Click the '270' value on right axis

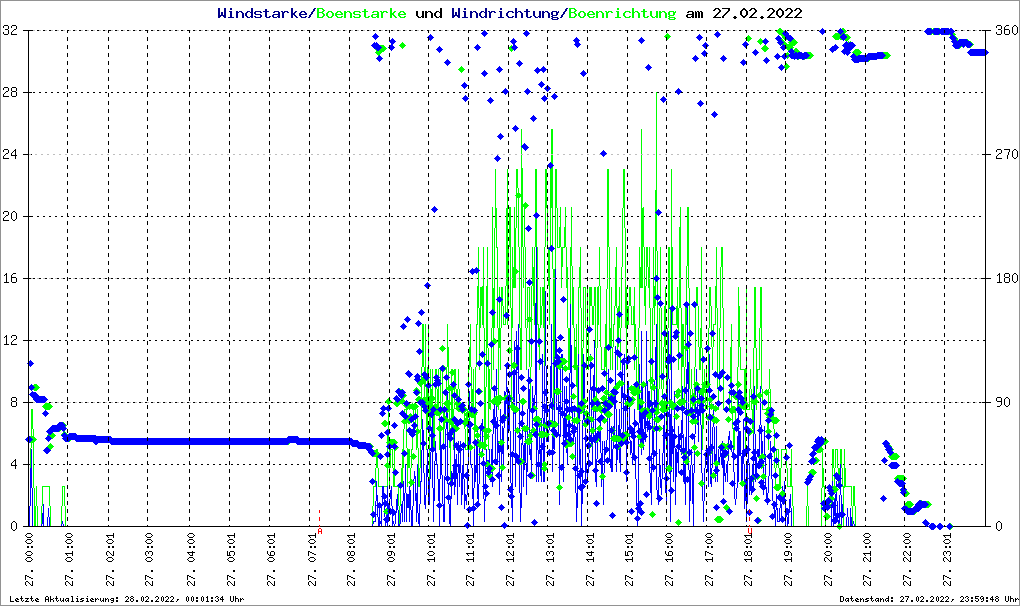[1004, 155]
